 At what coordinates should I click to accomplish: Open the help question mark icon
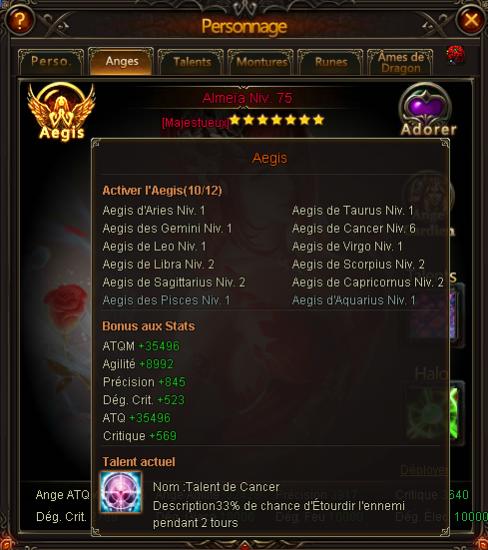click(x=19, y=20)
